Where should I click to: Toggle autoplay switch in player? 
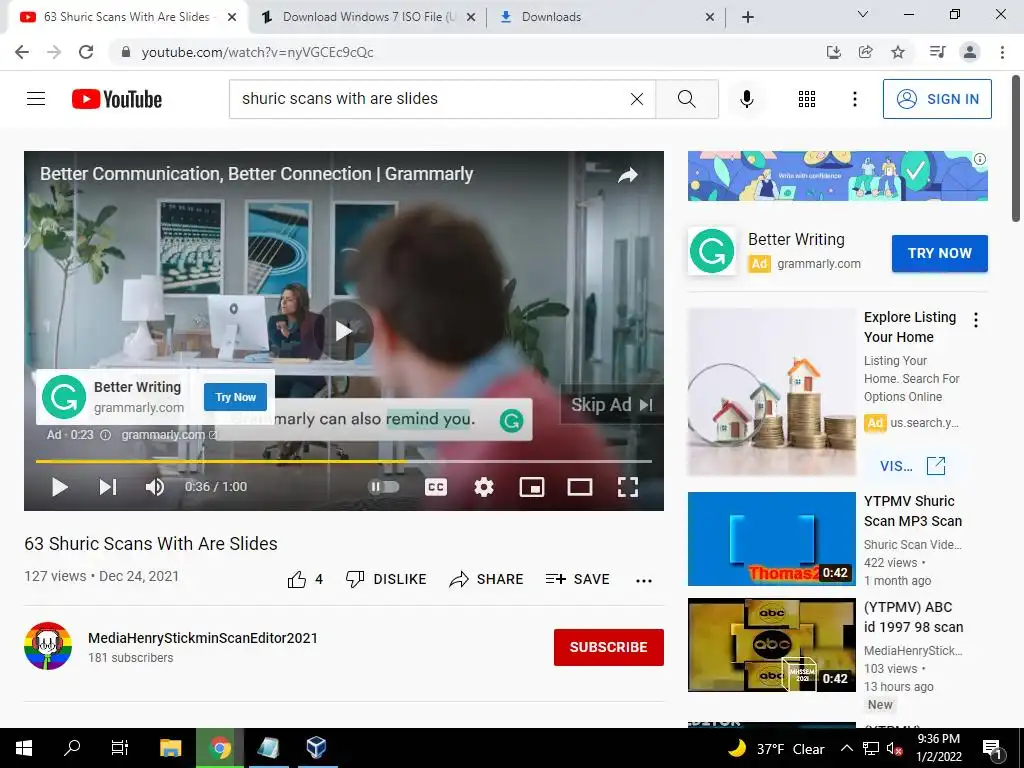click(x=384, y=487)
